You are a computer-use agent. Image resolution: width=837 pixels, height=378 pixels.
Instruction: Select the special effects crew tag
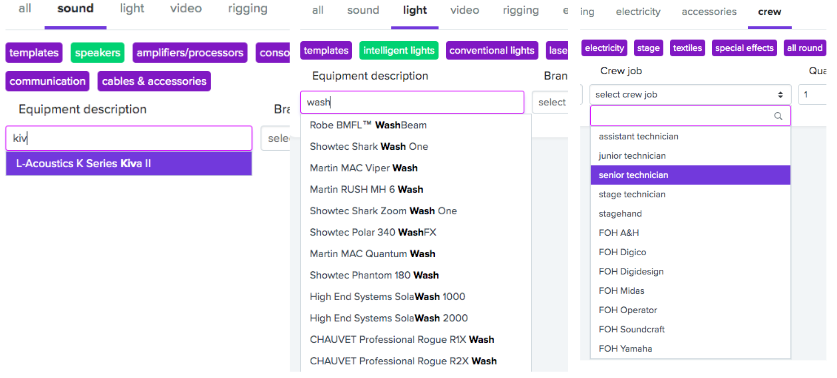pos(744,48)
